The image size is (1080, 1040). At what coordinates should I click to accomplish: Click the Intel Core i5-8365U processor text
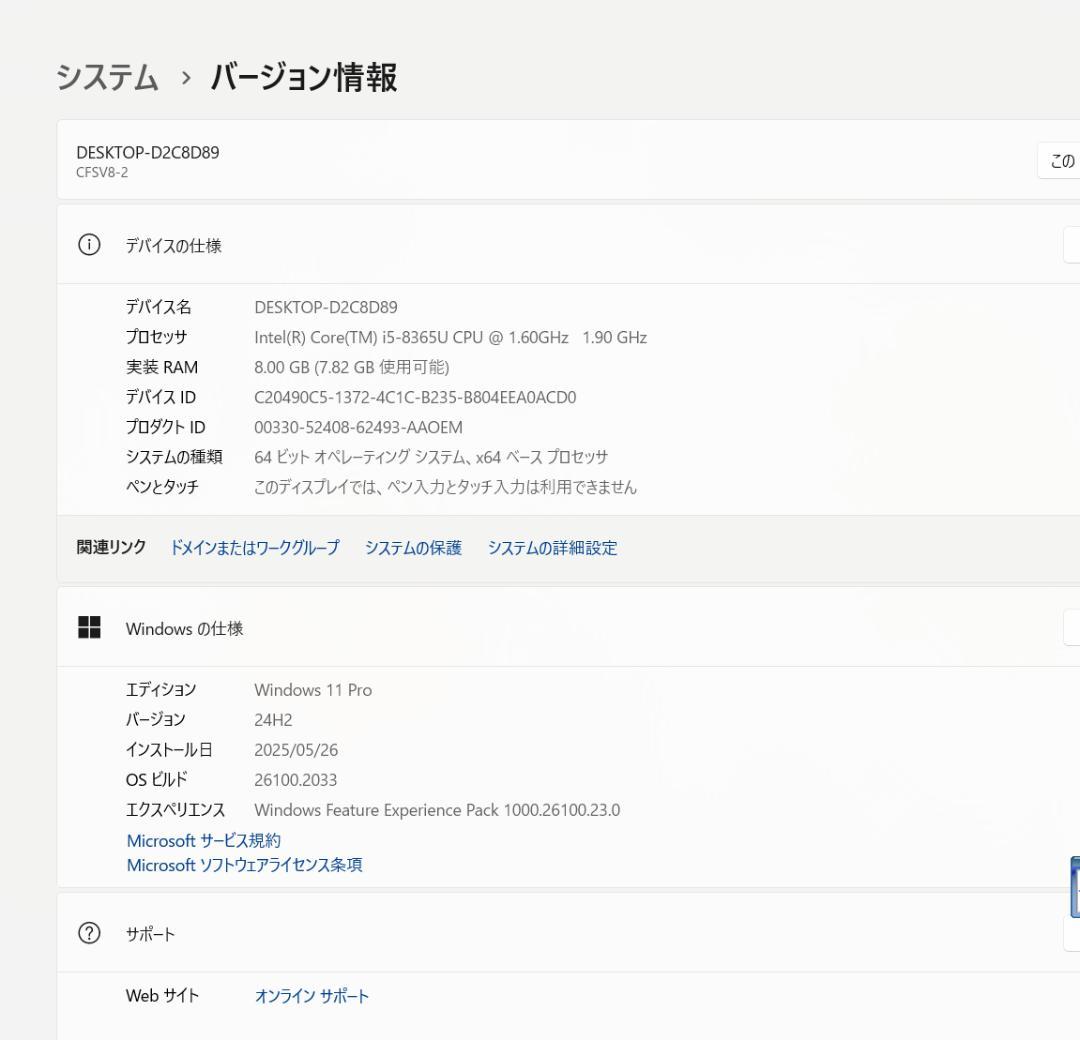click(450, 337)
